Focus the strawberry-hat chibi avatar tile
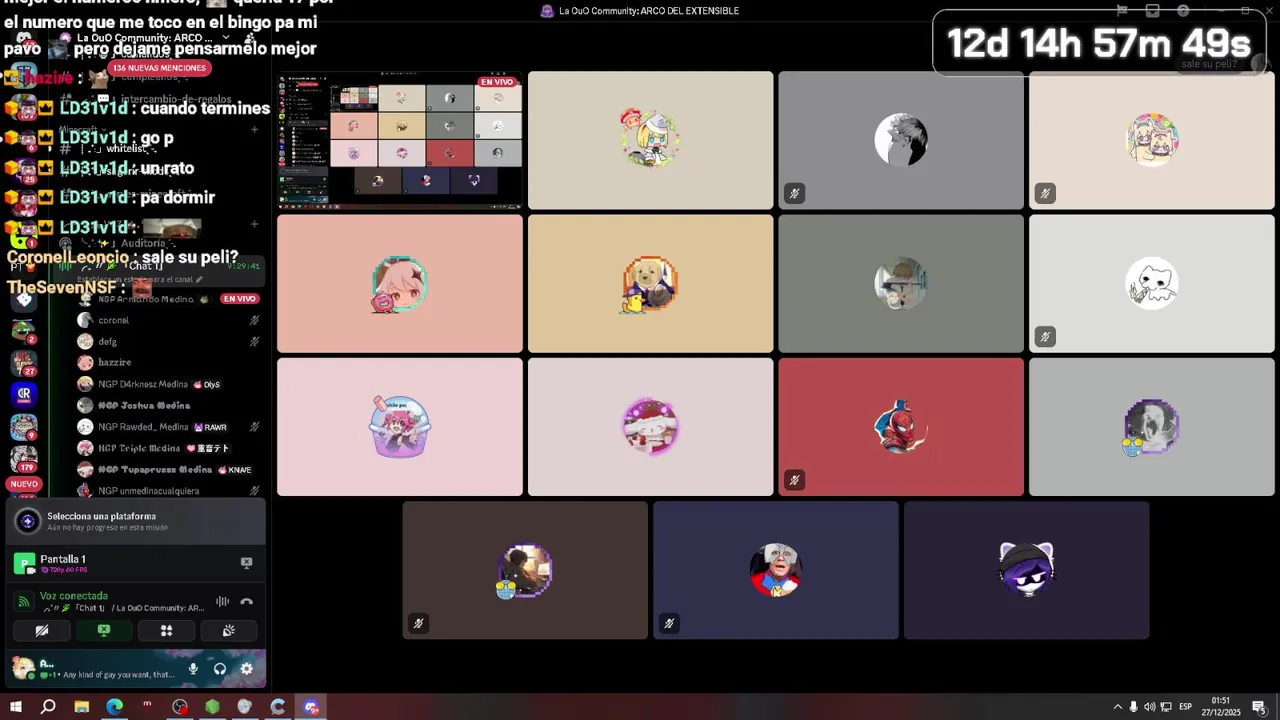Screen dimensions: 1280x720 [650, 140]
